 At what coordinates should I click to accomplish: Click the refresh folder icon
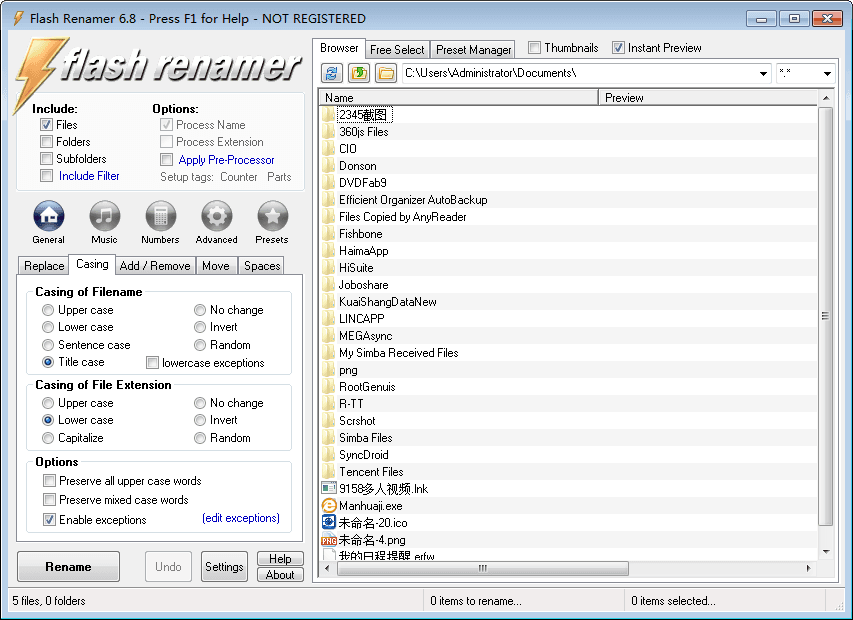[x=332, y=73]
